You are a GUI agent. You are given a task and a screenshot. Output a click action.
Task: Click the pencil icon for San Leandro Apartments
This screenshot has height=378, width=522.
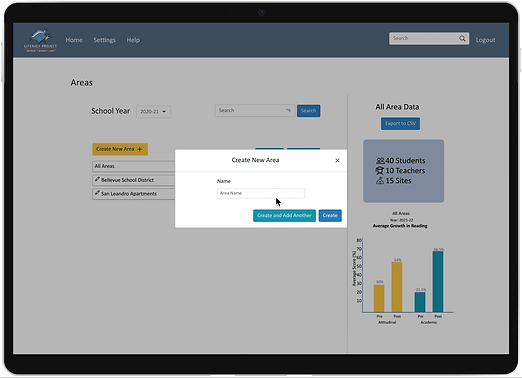coord(97,193)
